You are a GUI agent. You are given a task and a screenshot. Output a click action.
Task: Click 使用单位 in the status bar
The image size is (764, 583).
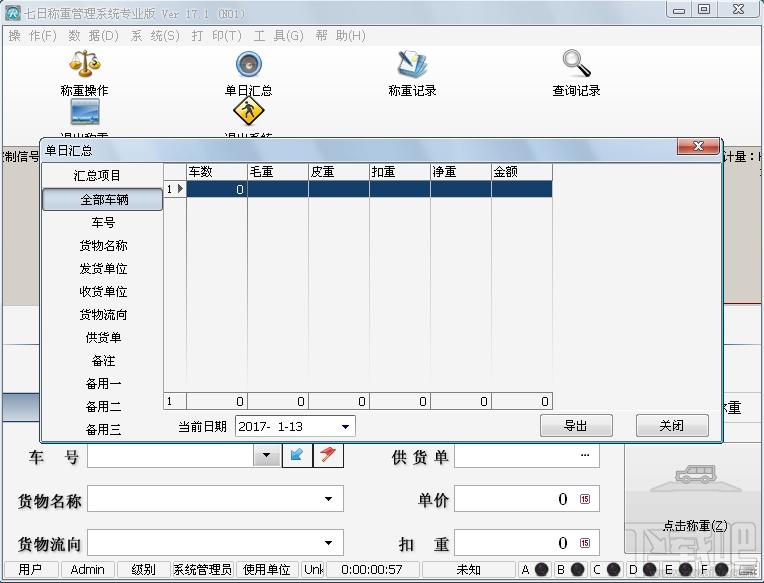(267, 569)
